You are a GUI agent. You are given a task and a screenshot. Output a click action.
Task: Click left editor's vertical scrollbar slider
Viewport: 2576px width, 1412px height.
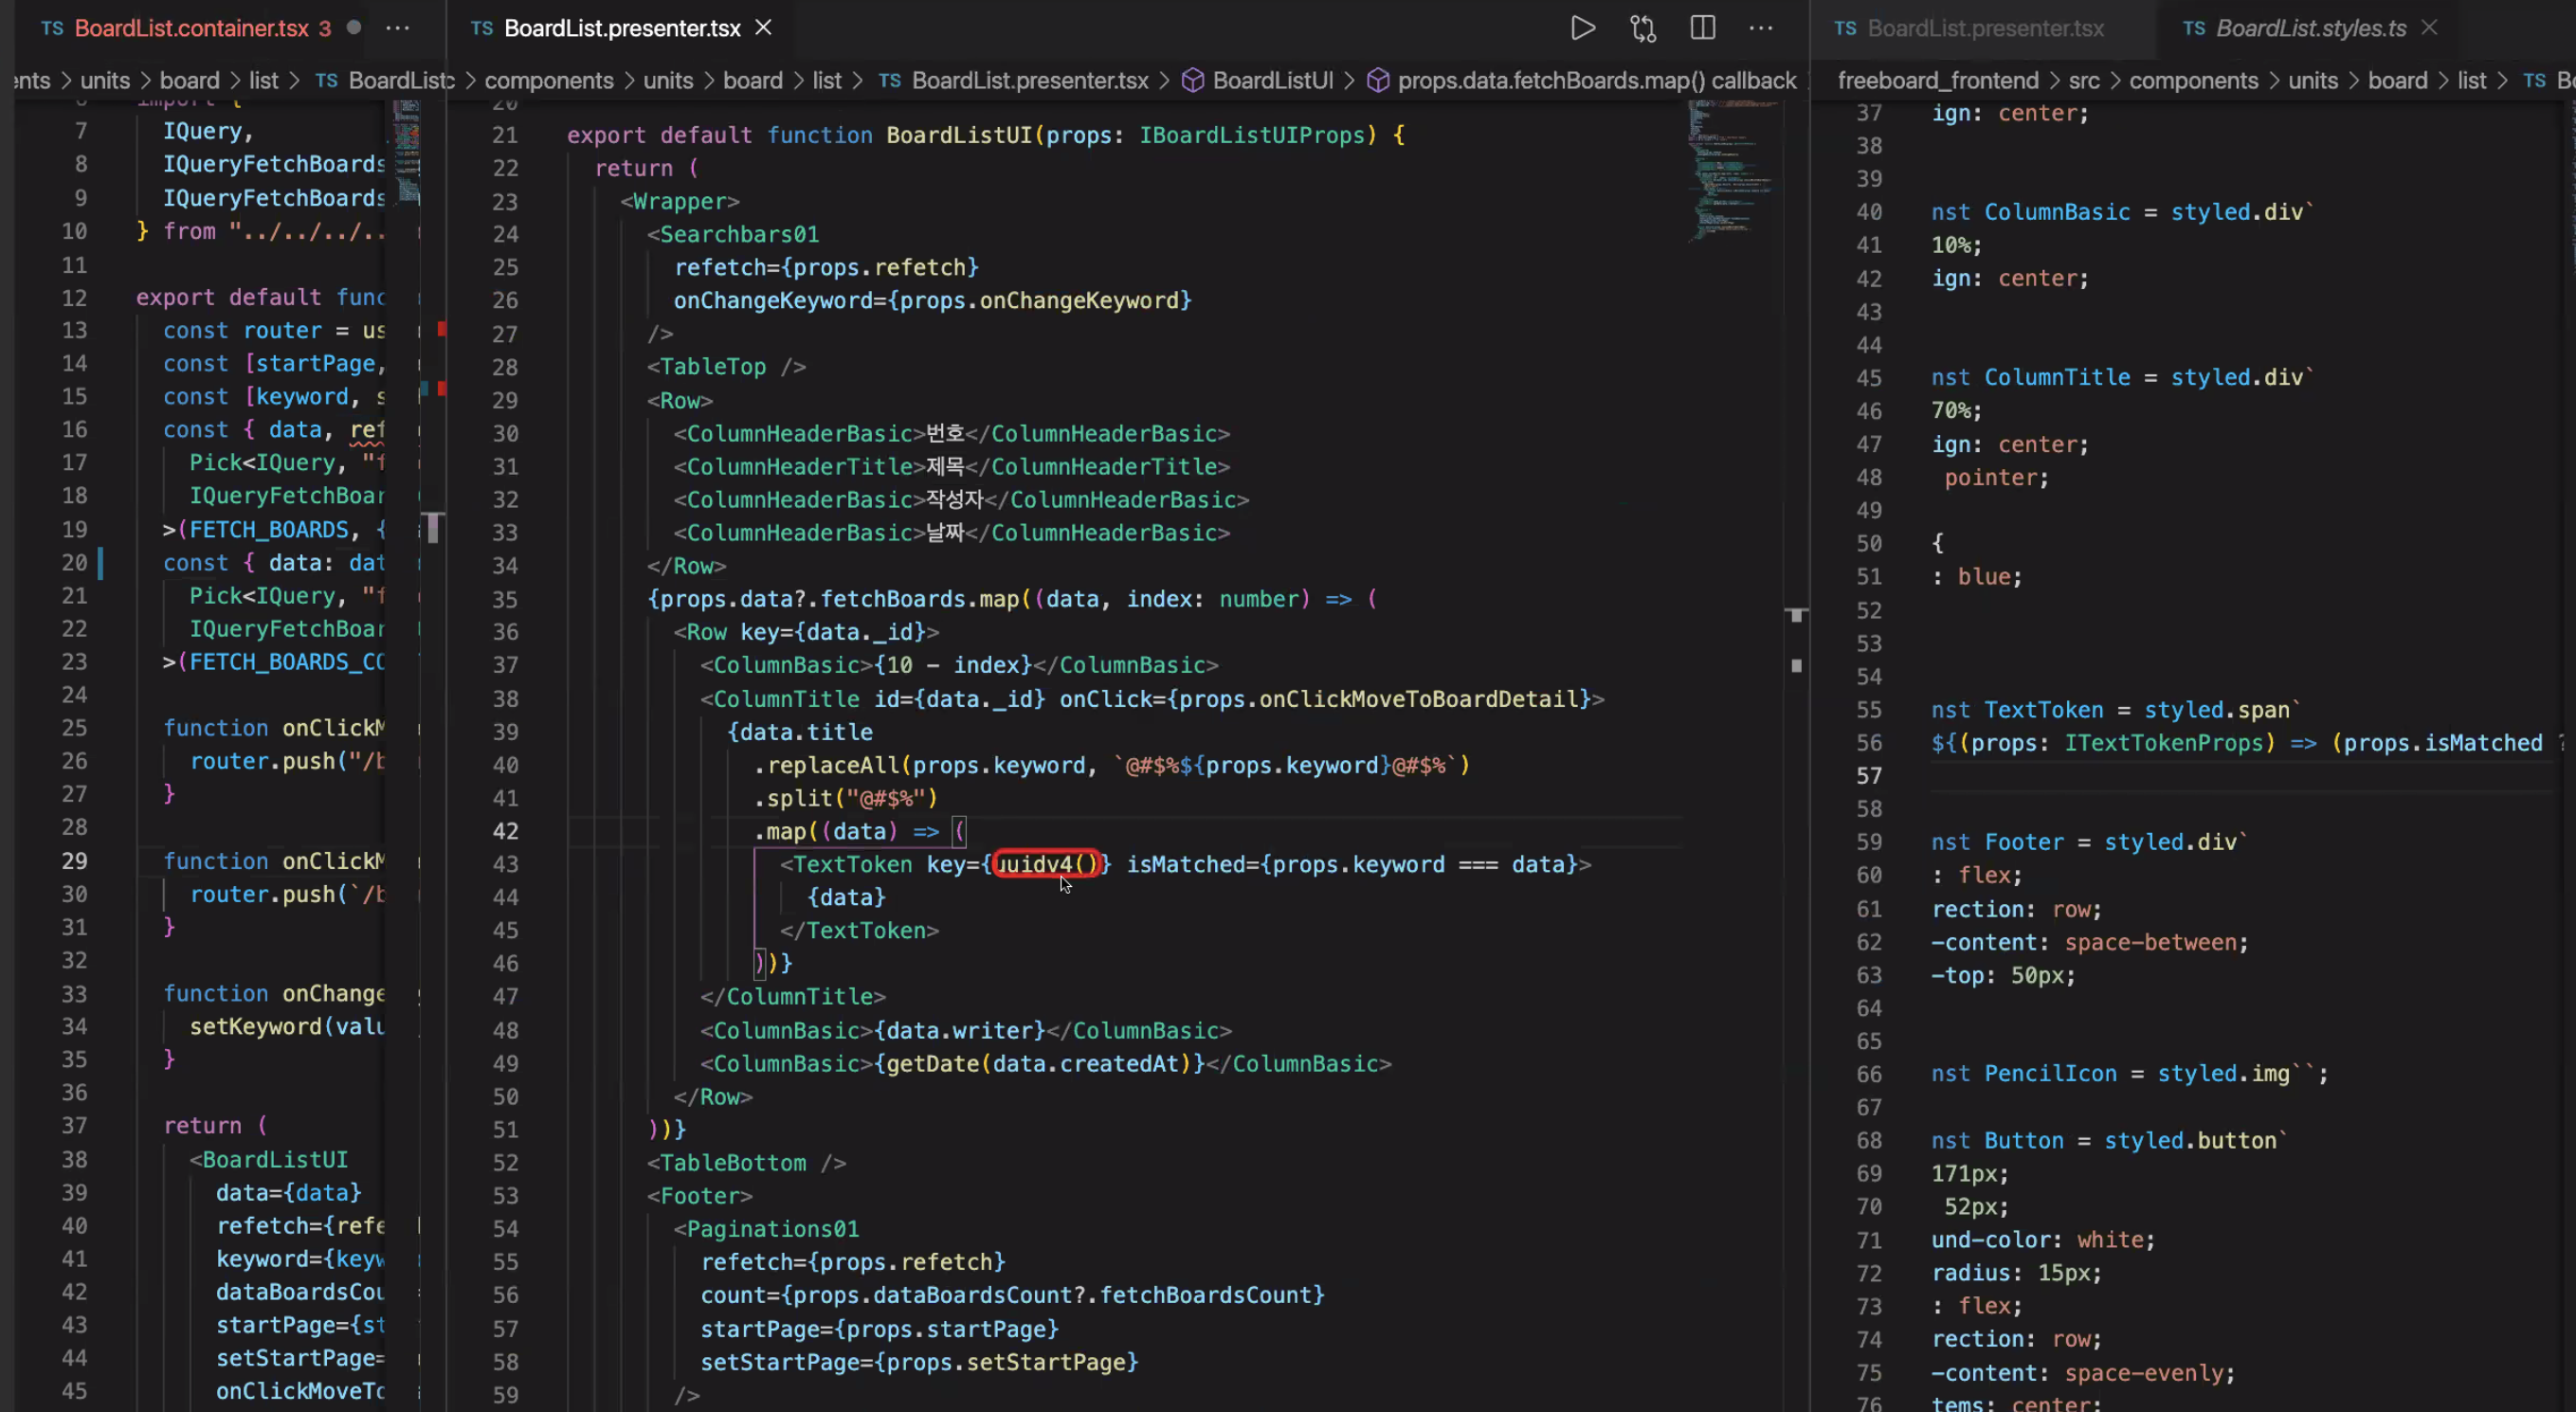433,527
